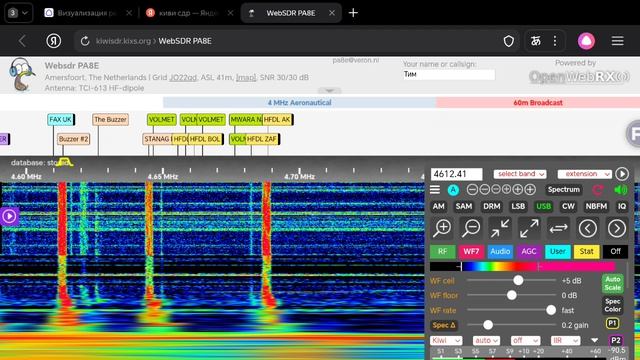Open the tab count dropdown showing 3
Screen dimensions: 640x360
click(18, 13)
